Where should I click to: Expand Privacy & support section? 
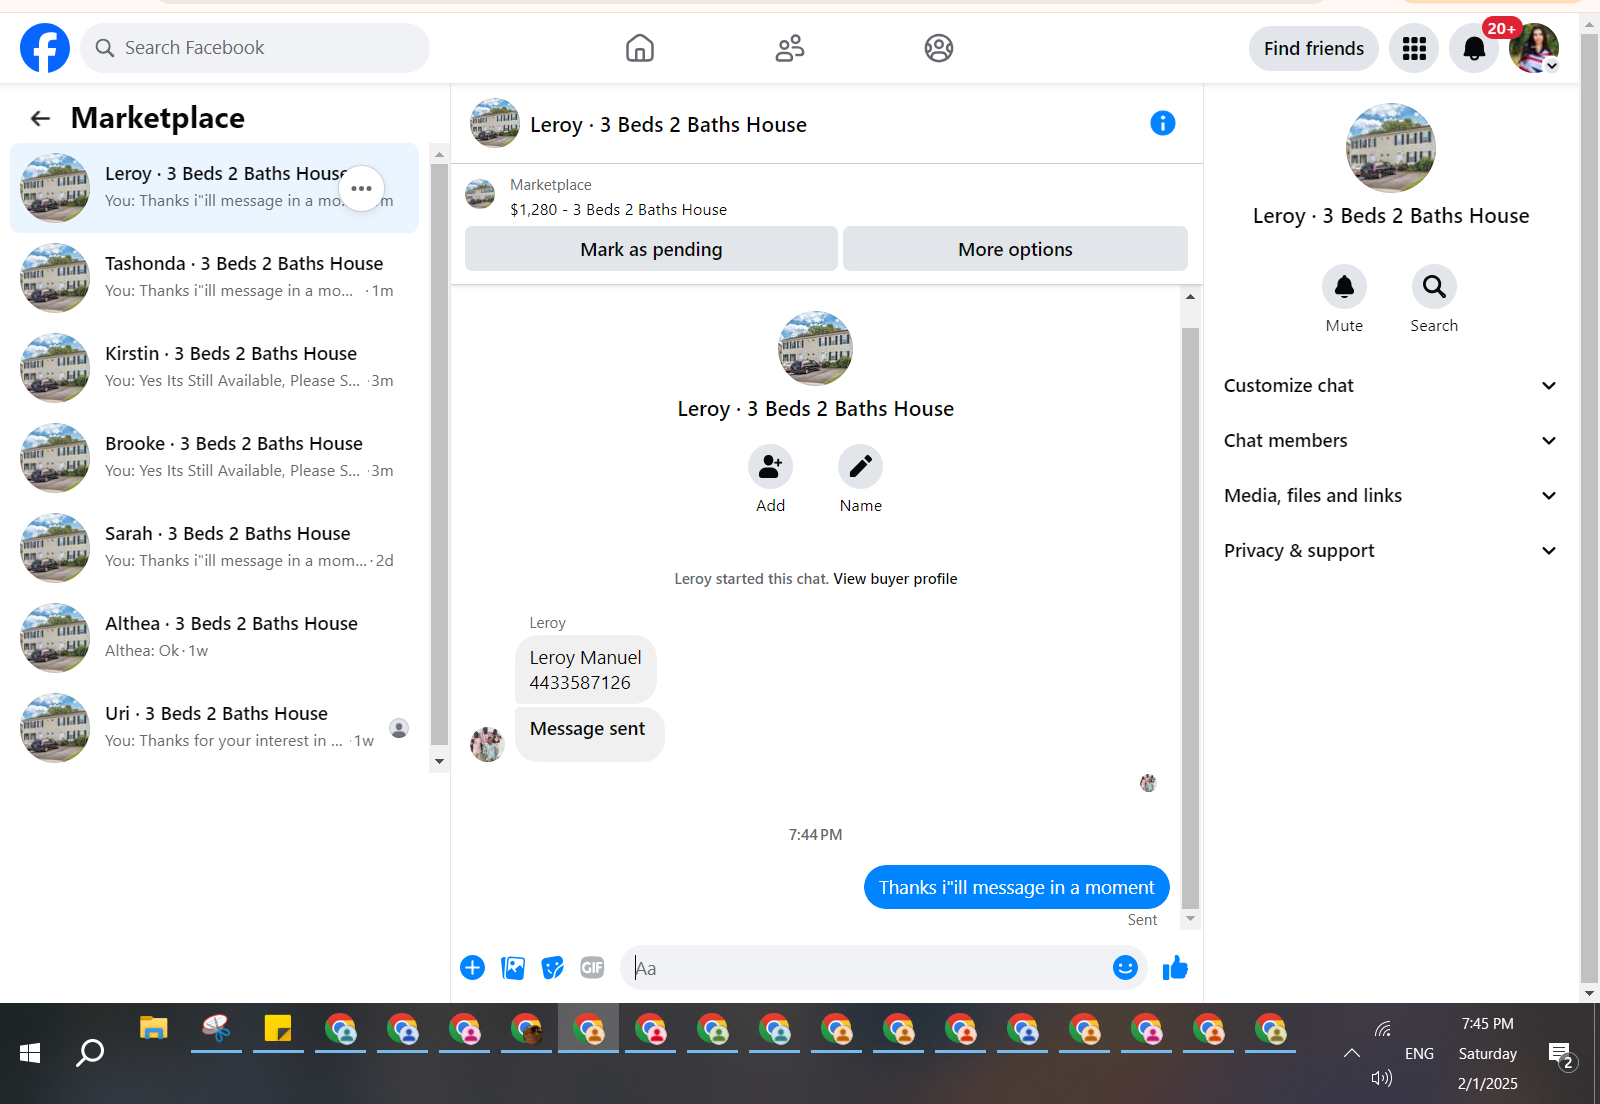click(1390, 551)
